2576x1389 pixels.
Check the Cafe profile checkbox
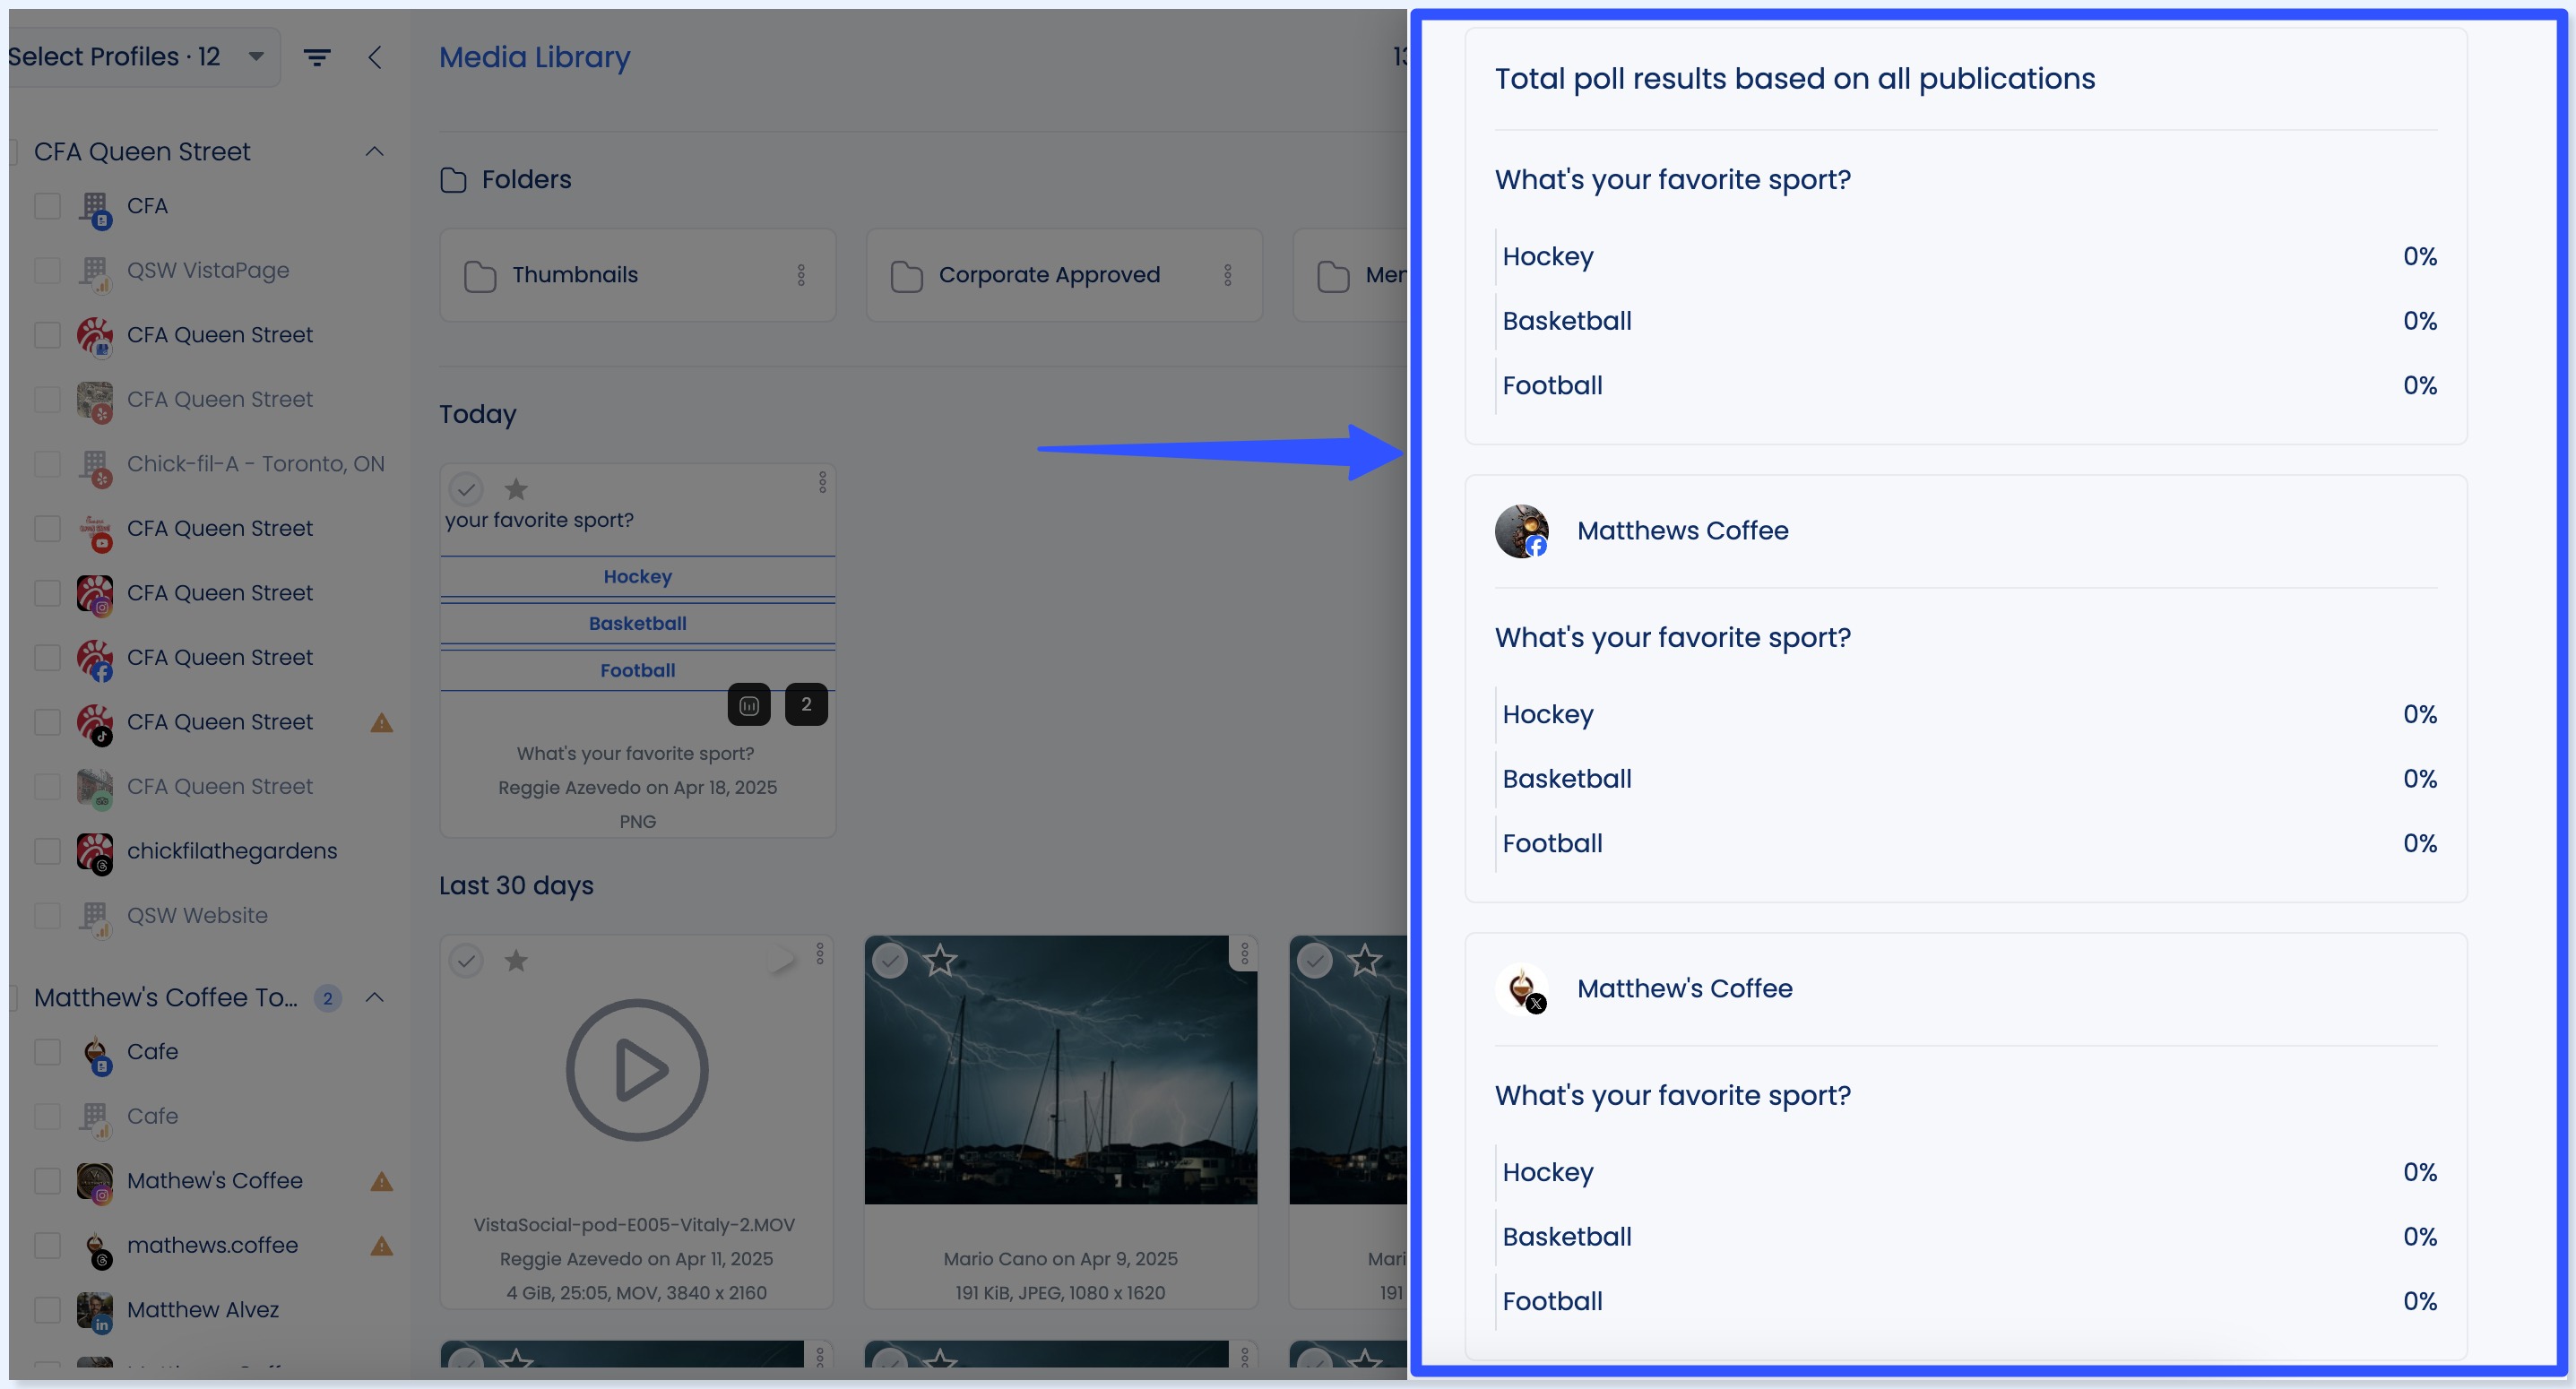click(x=47, y=1052)
